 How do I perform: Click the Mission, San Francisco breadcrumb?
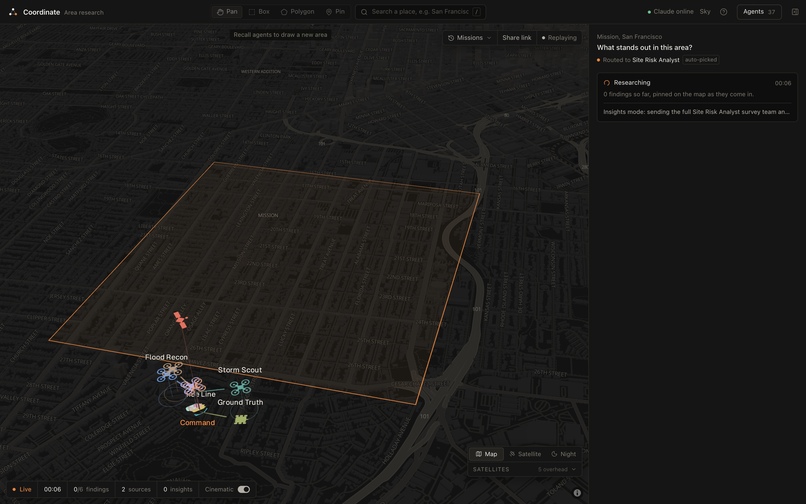coord(629,37)
